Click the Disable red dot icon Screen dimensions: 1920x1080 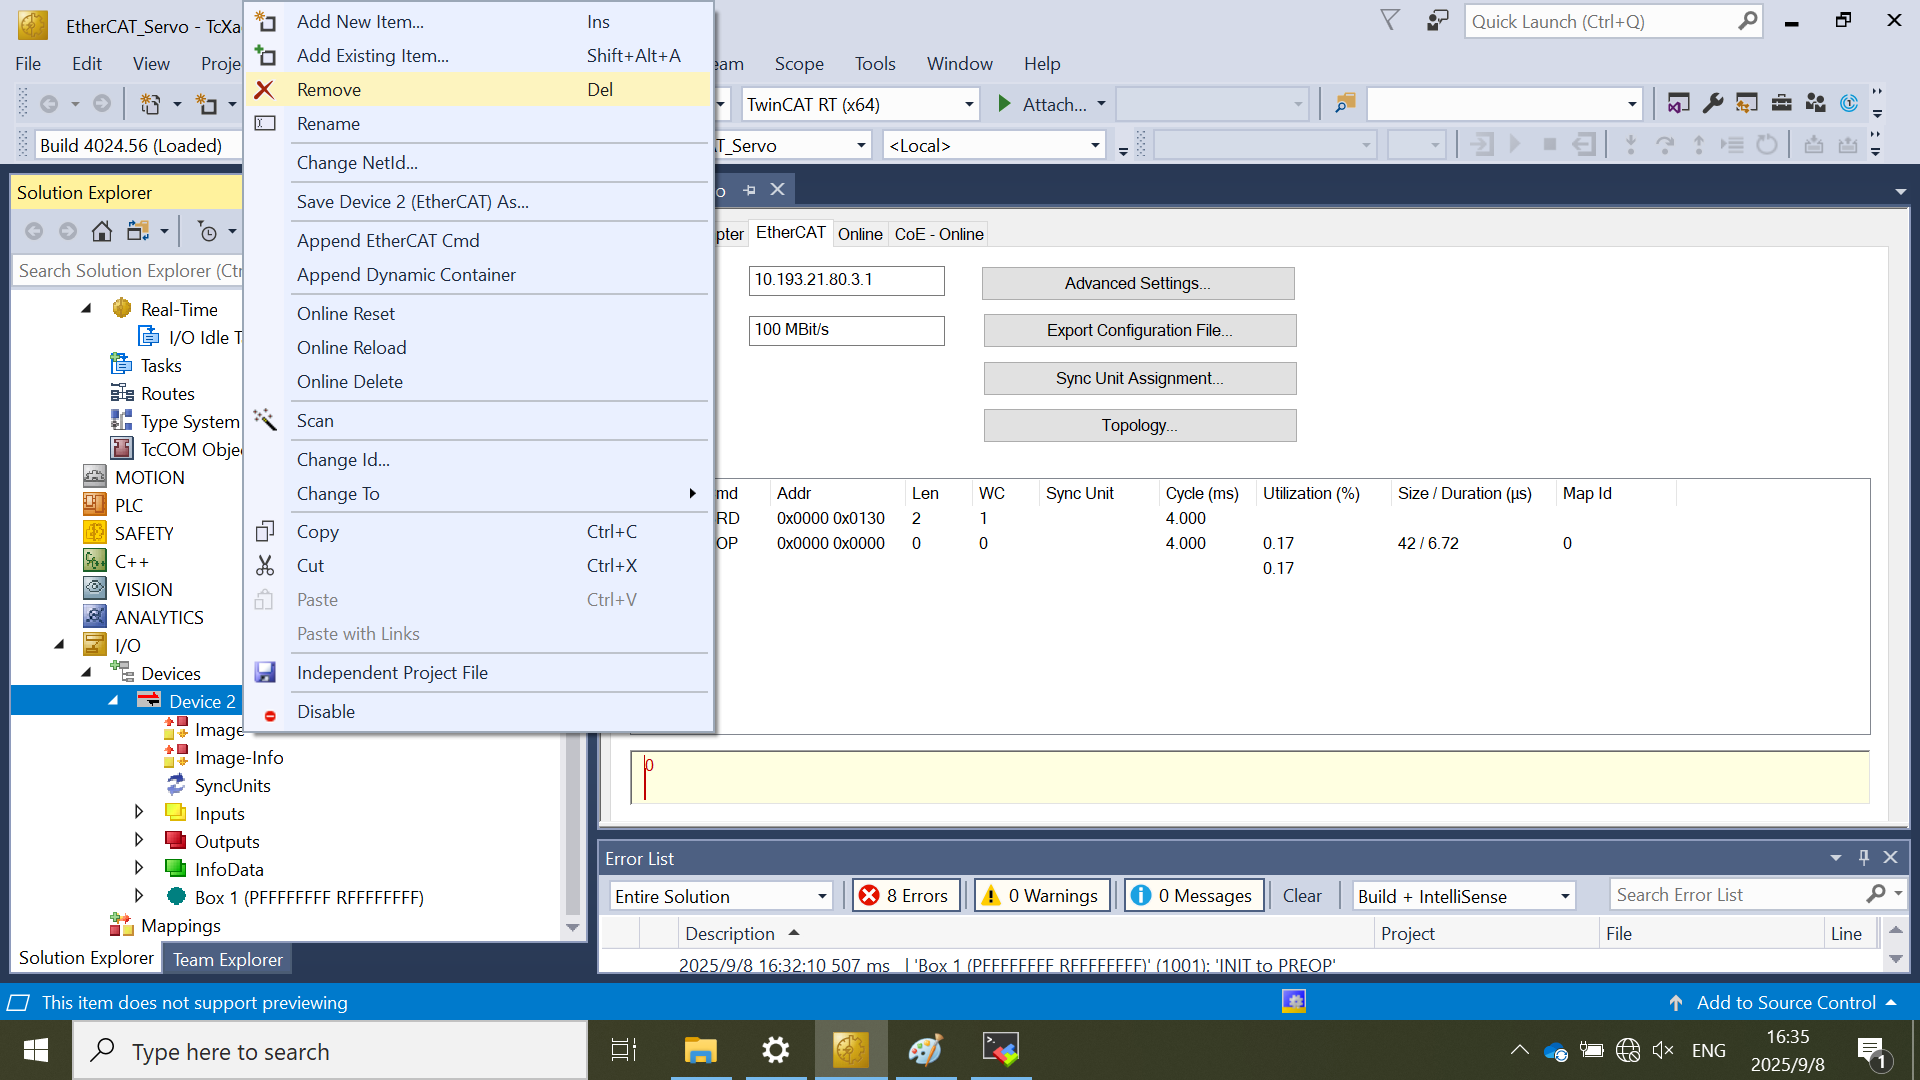270,715
